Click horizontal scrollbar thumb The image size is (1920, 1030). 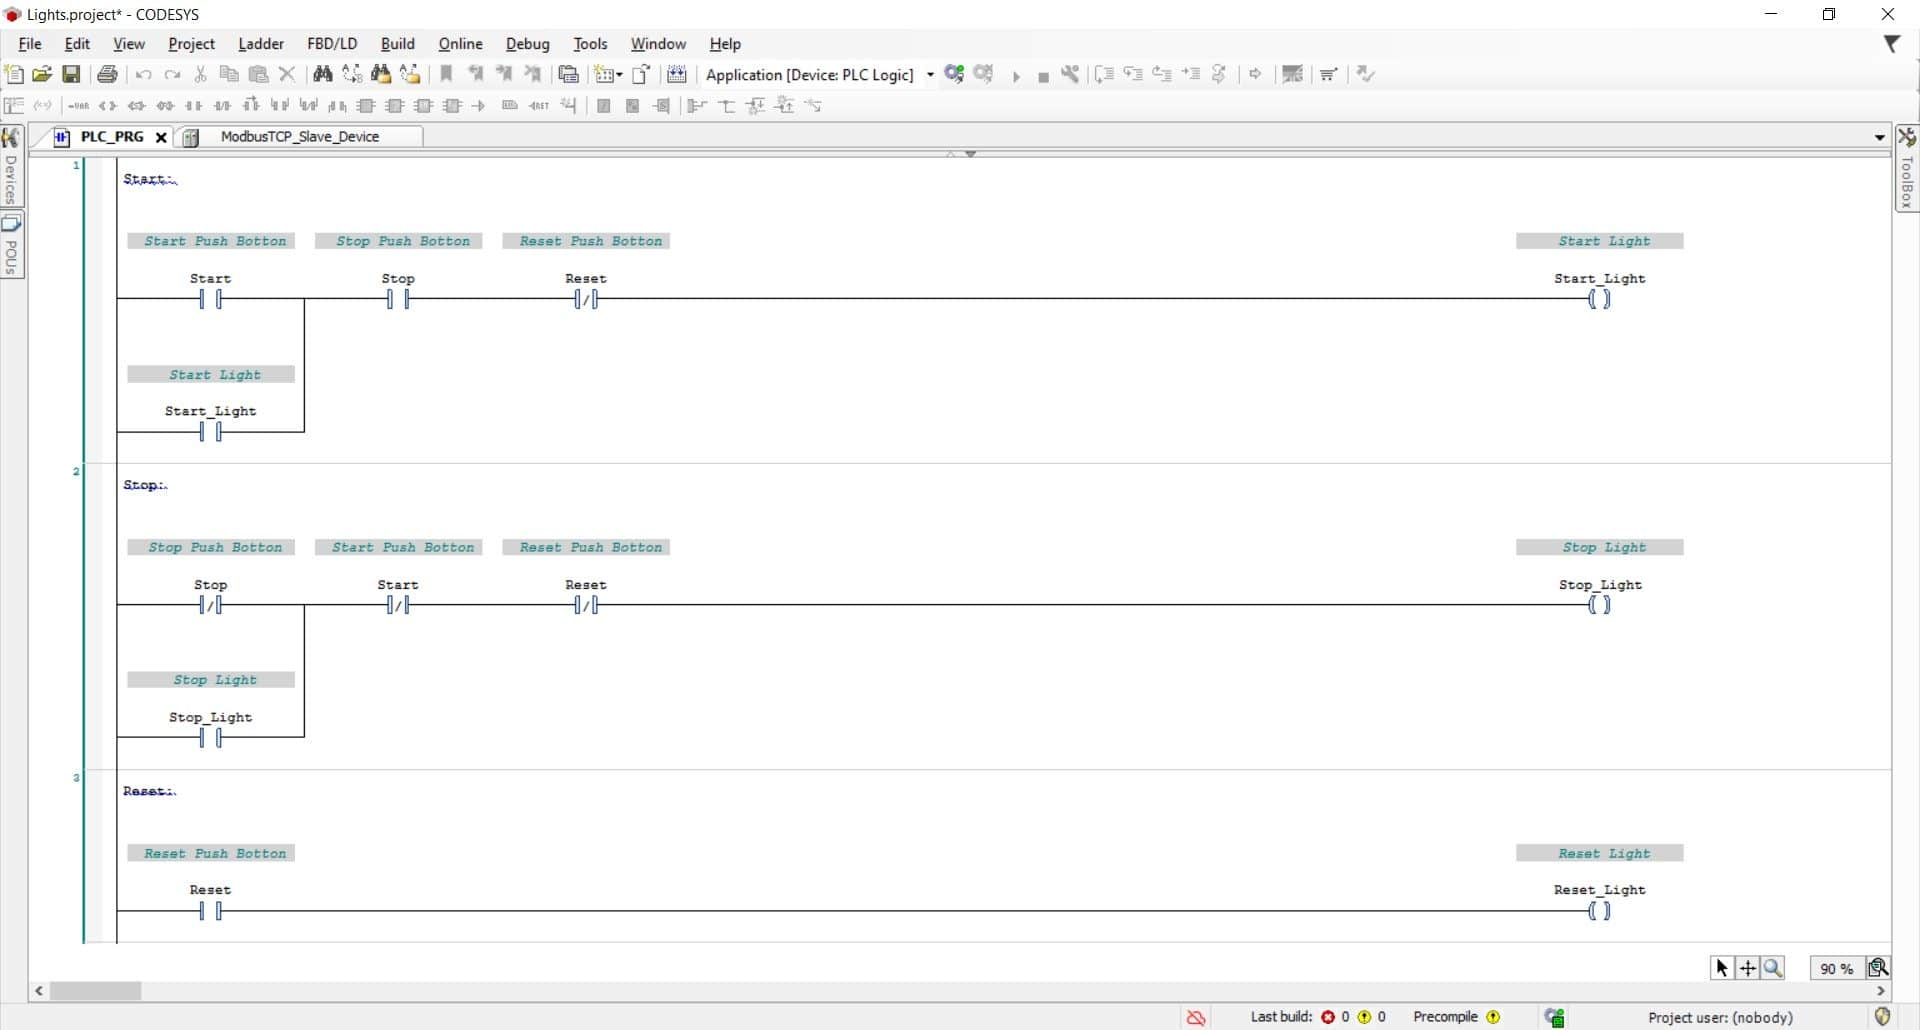pos(96,991)
